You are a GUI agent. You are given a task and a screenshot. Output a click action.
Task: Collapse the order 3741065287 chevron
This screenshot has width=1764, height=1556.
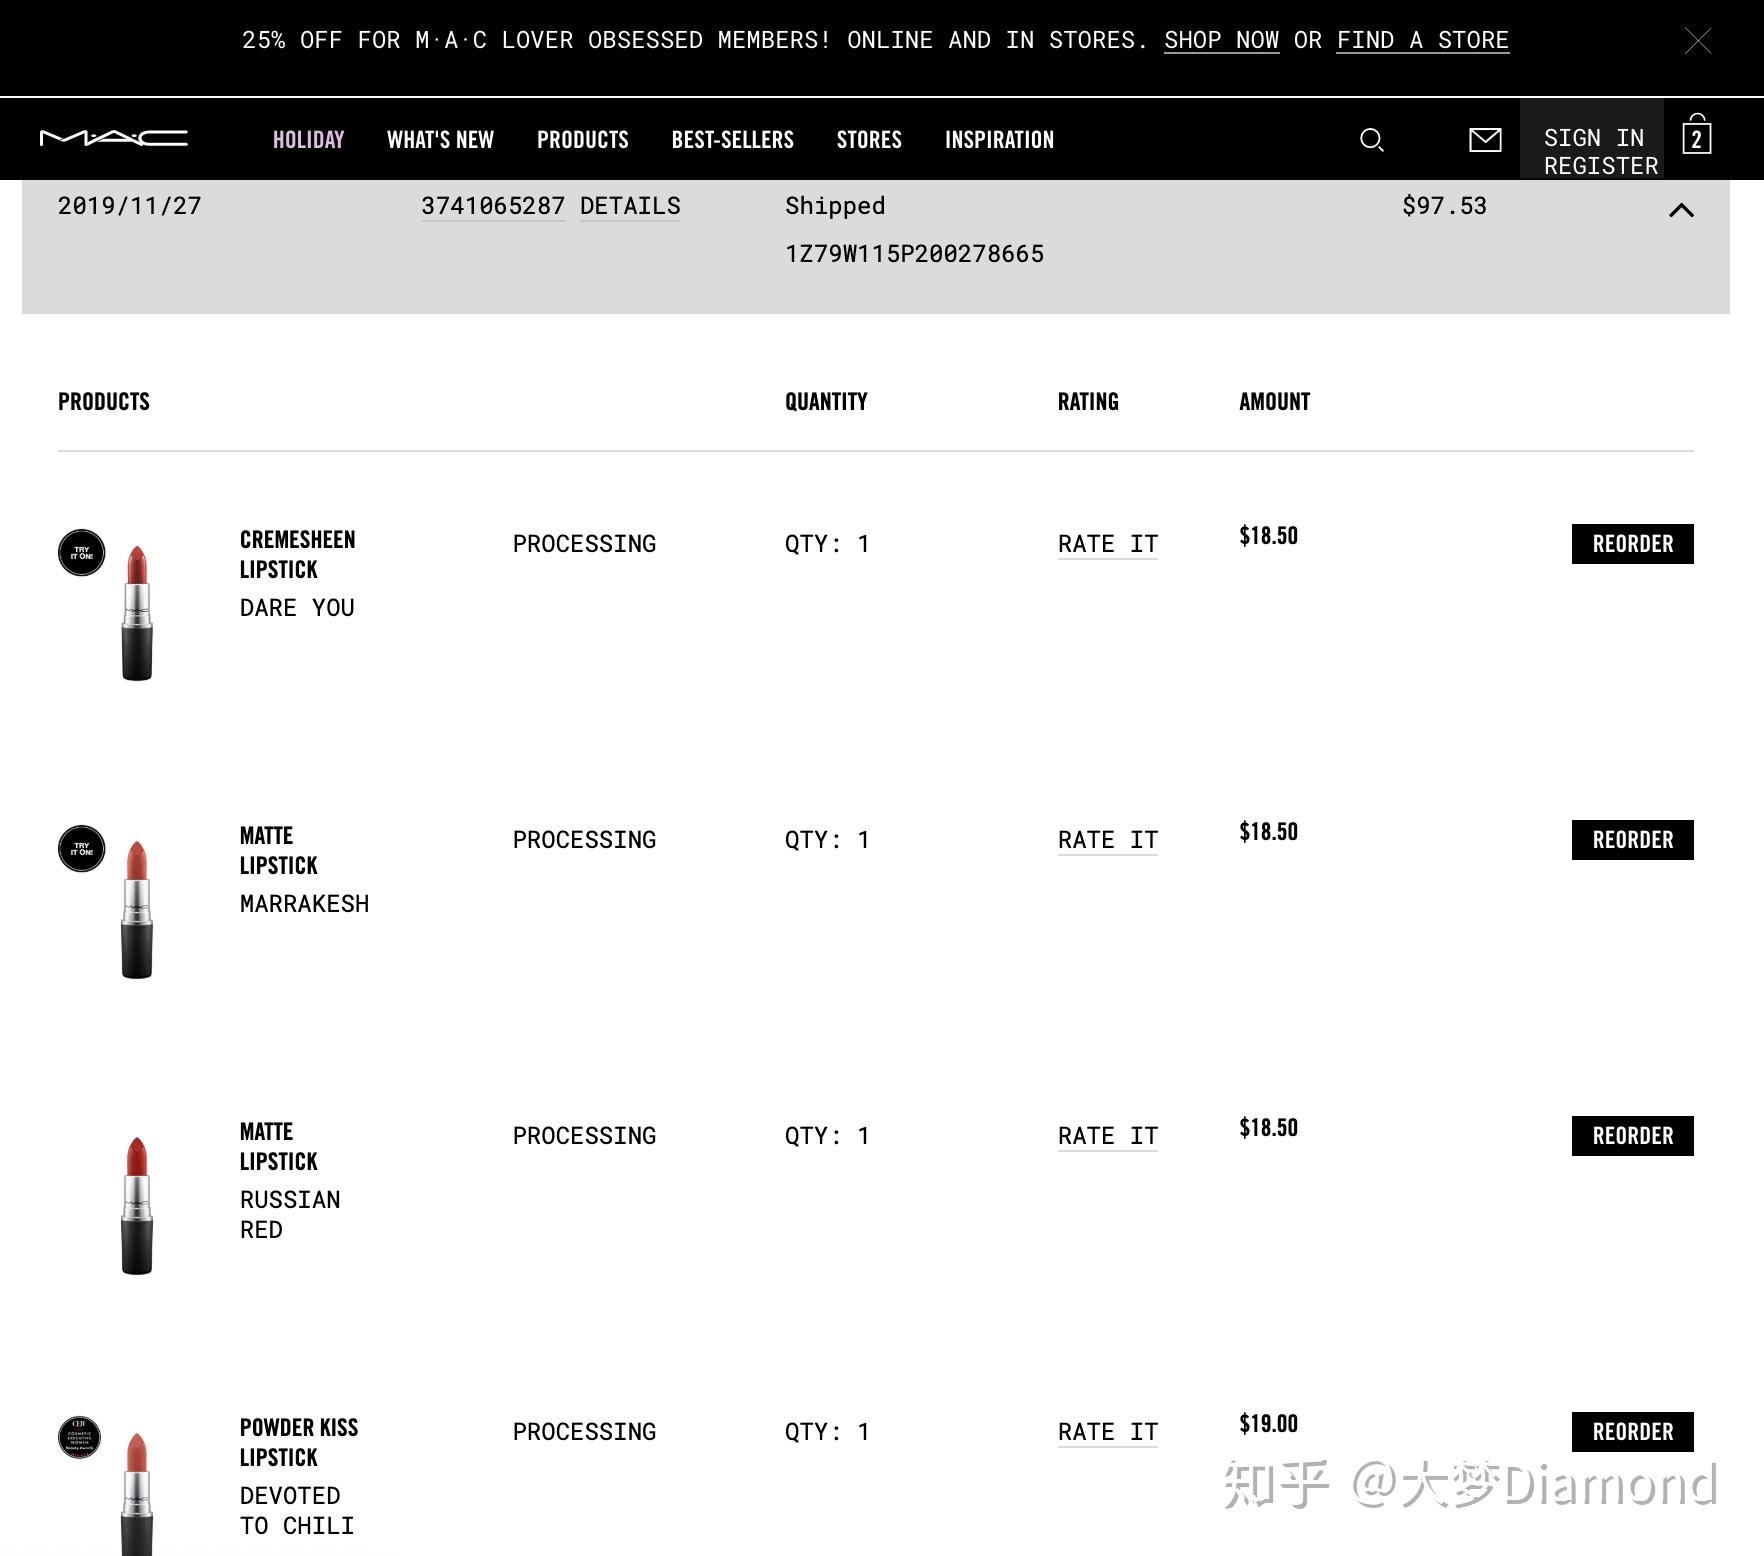pos(1681,210)
